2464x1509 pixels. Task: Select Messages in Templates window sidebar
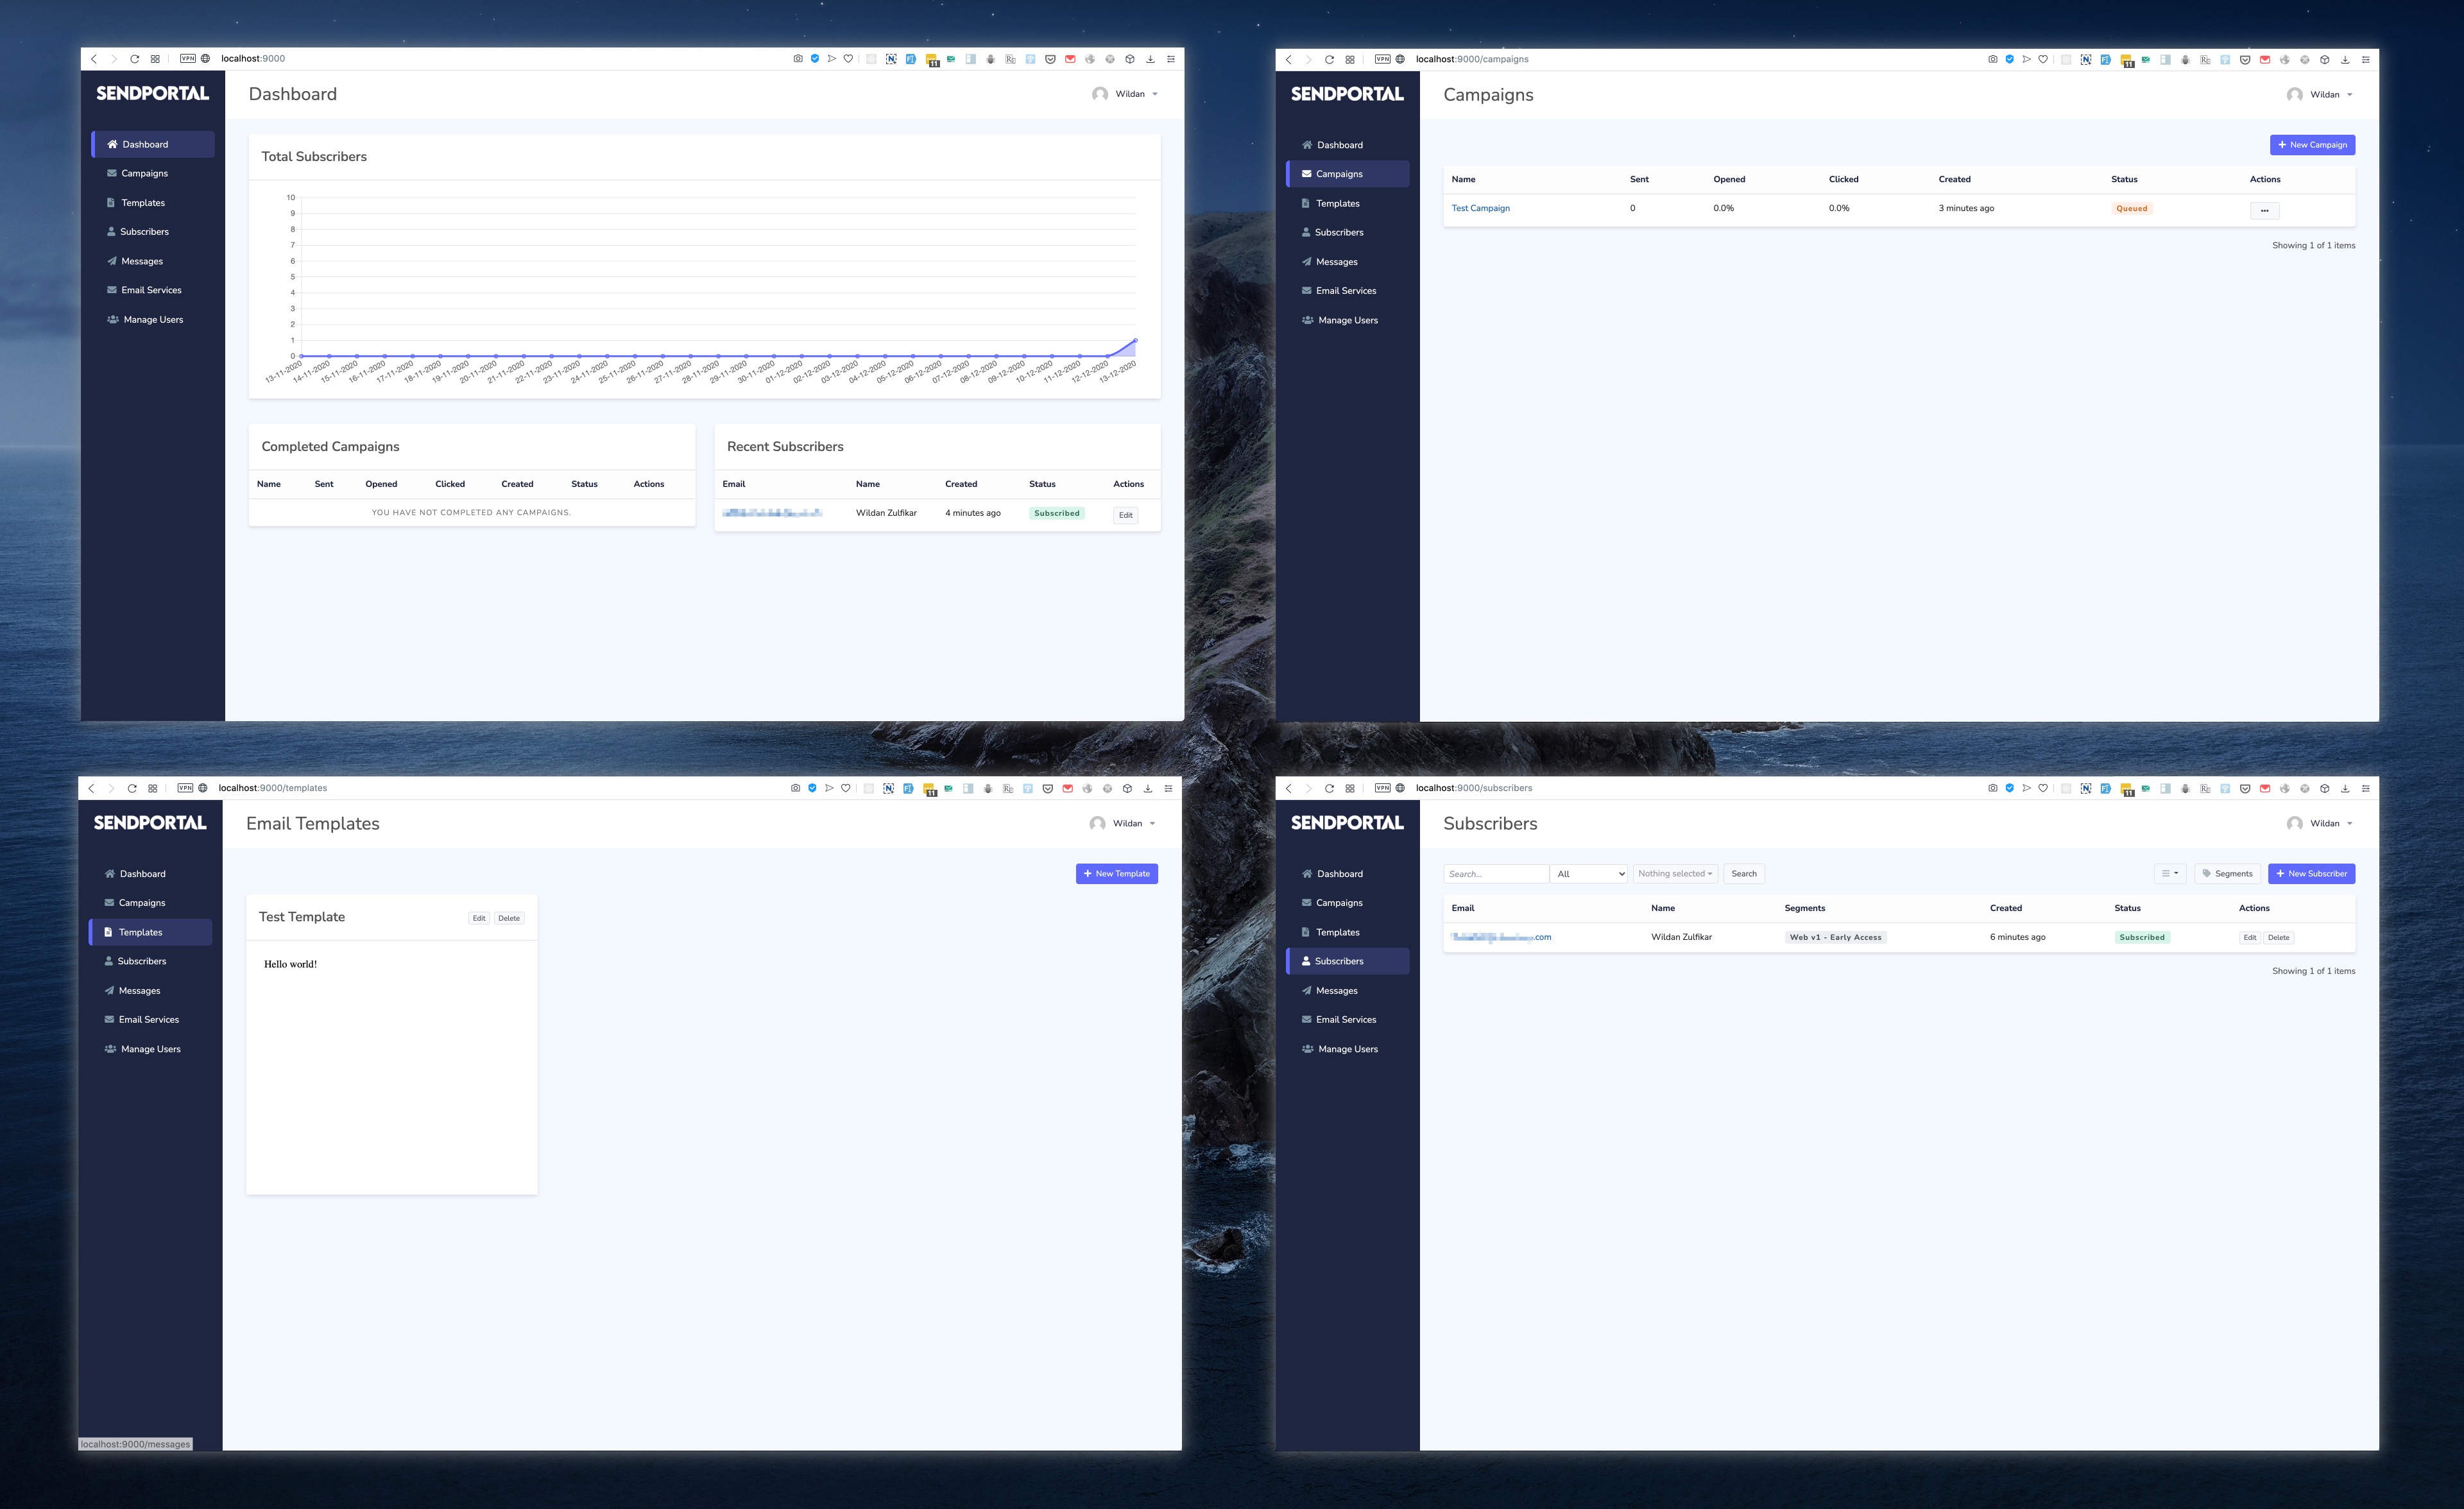(139, 991)
